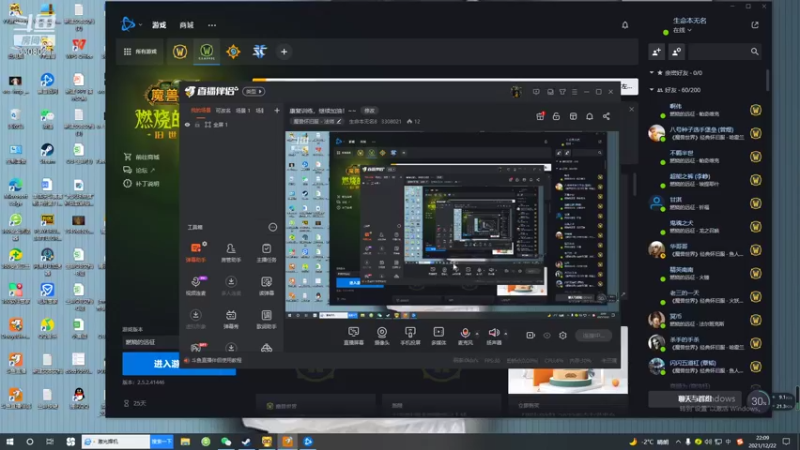Open streaming settings gear icon
This screenshot has width=800, height=450.
coord(563,335)
